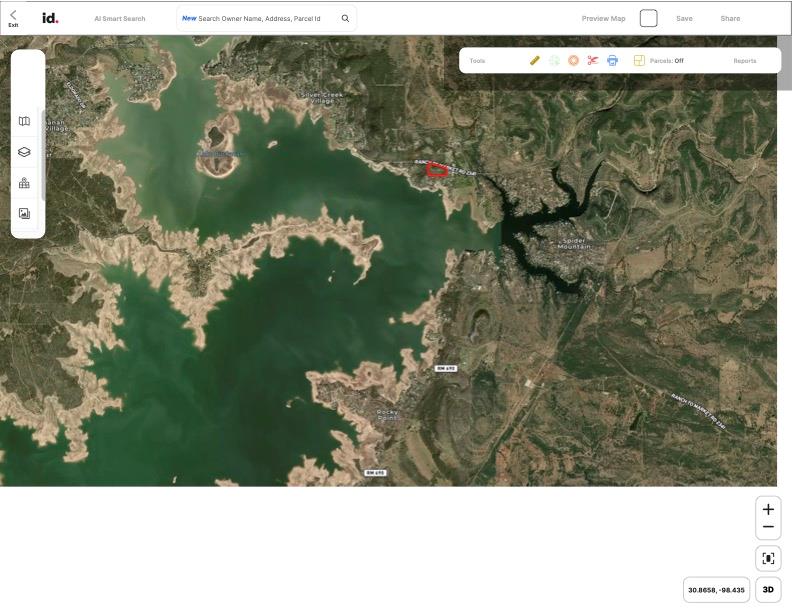Image resolution: width=792 pixels, height=612 pixels.
Task: Select the pale green drawing tool icon
Action: click(554, 61)
